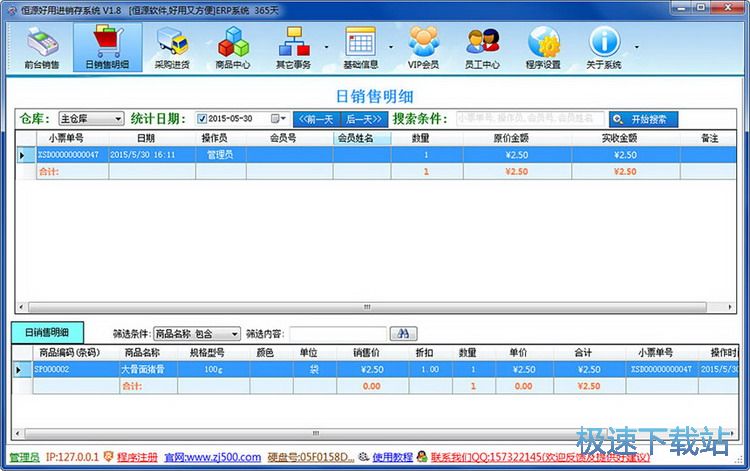Click lower table scroll left arrow
The image size is (750, 471).
click(x=18, y=434)
